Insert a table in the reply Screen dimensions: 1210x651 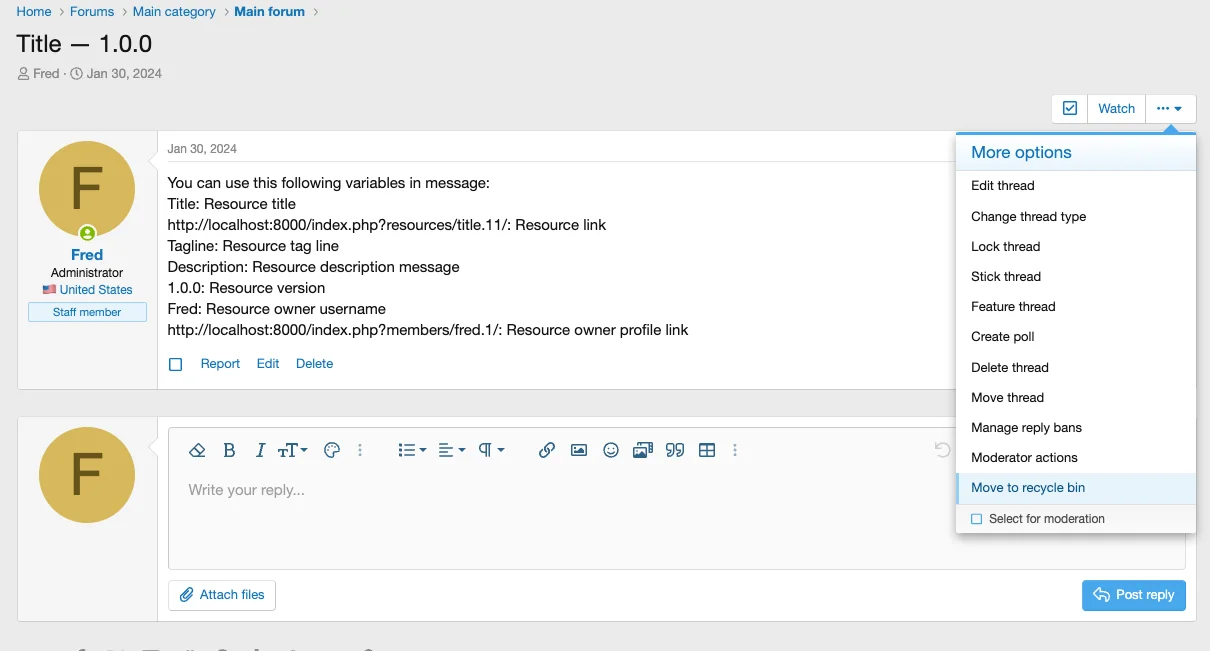pyautogui.click(x=707, y=451)
